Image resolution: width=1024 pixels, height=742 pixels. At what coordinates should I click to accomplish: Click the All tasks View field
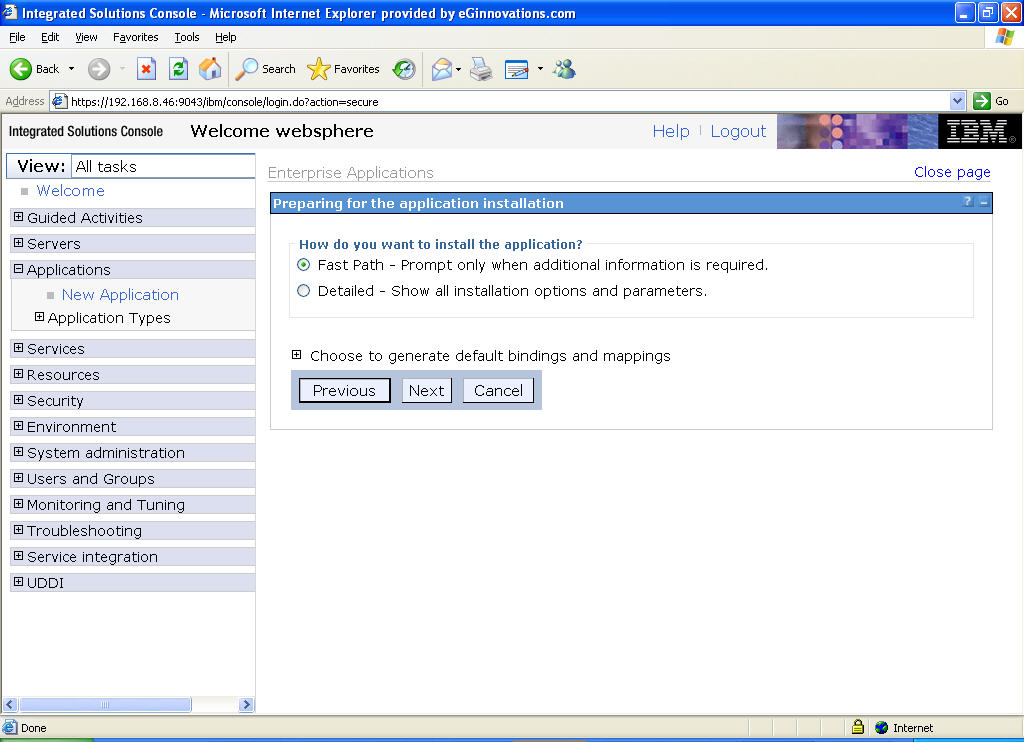[163, 167]
